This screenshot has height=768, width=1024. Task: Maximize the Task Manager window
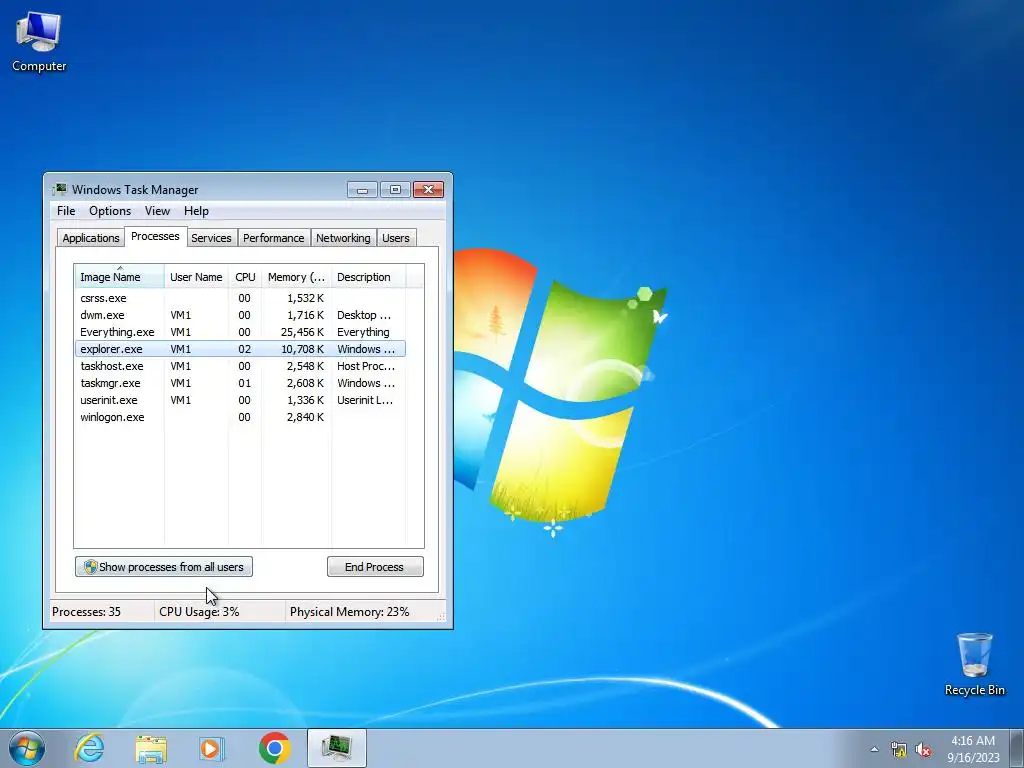pyautogui.click(x=395, y=189)
